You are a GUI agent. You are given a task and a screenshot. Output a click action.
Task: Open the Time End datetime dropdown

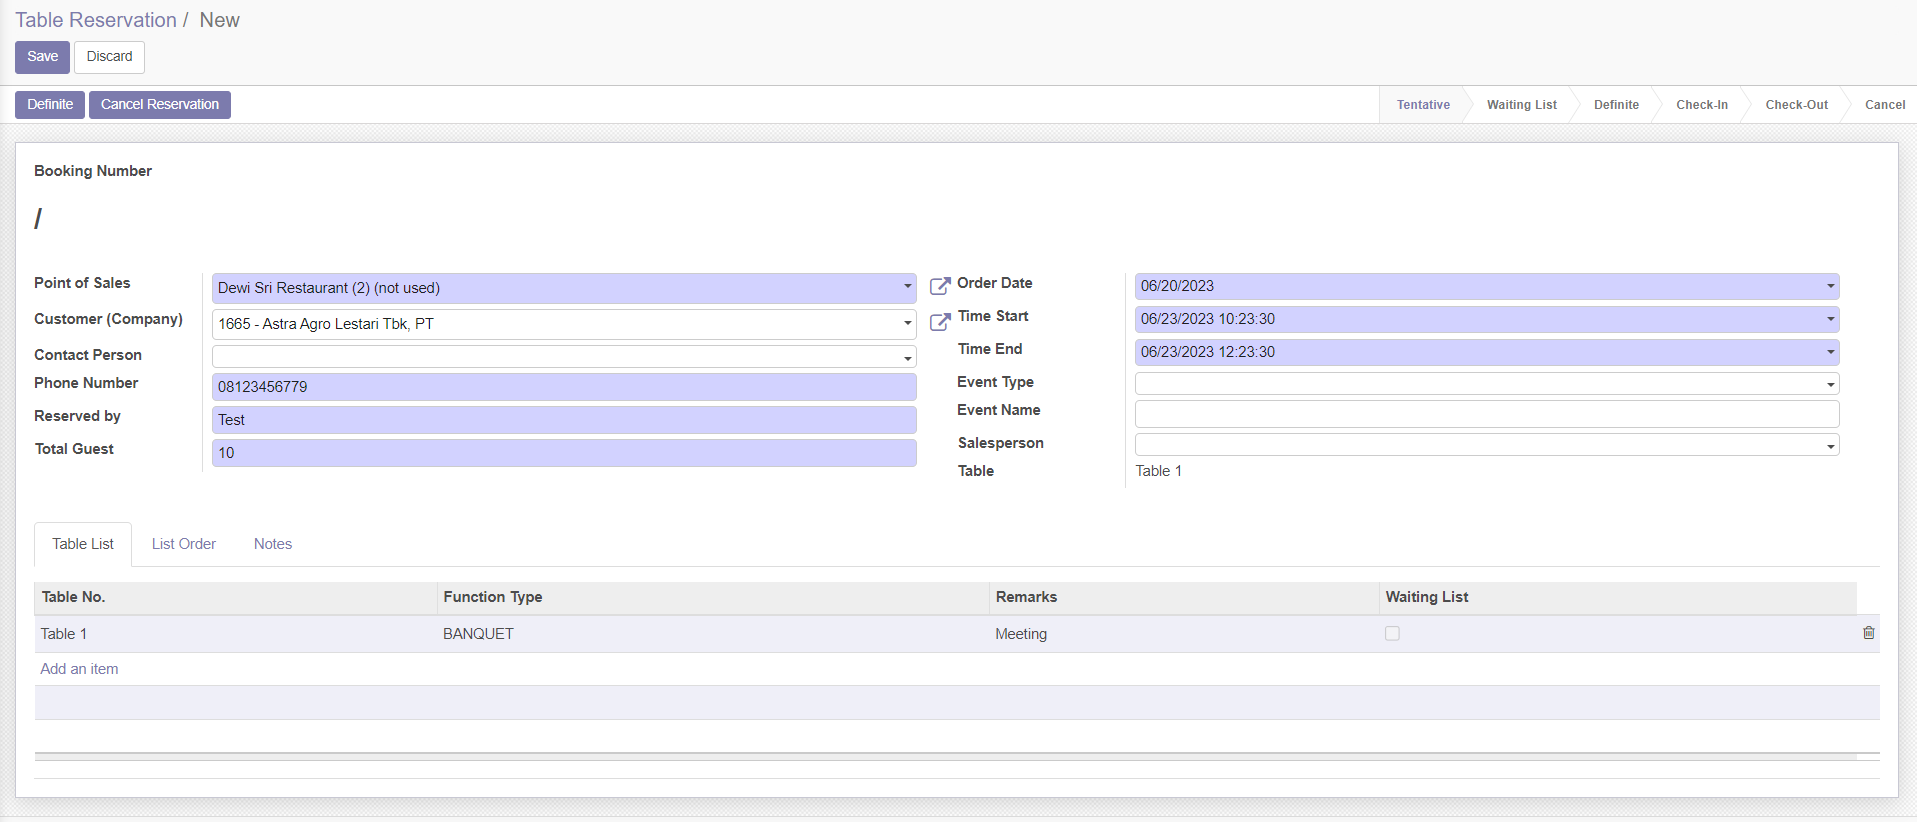[1830, 352]
